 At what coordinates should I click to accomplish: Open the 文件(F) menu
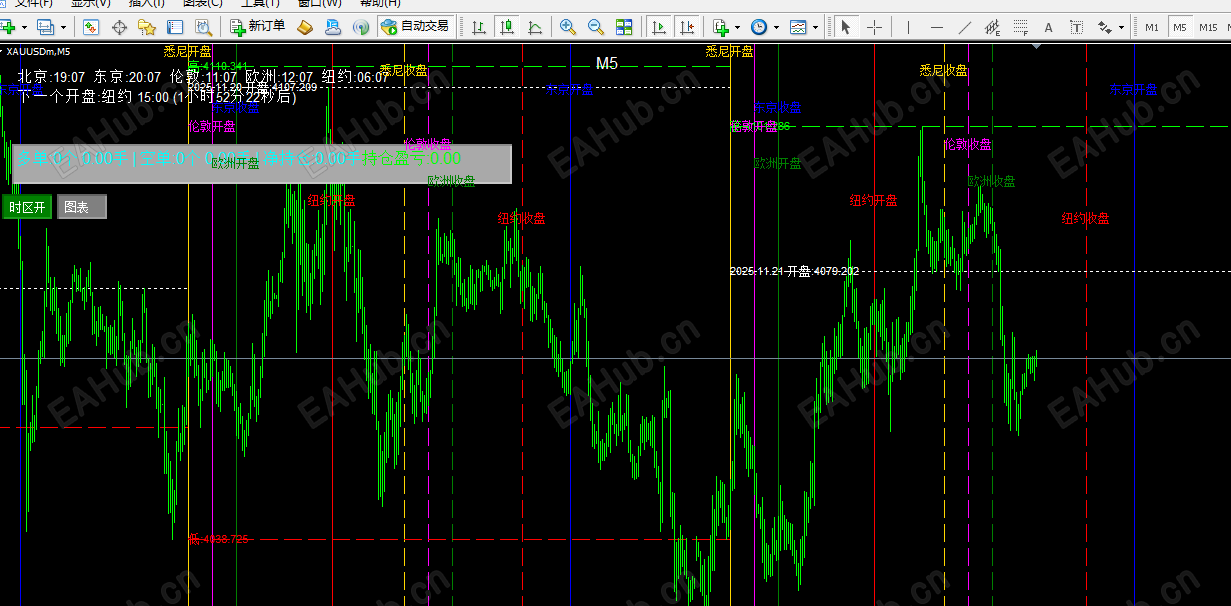(x=34, y=4)
